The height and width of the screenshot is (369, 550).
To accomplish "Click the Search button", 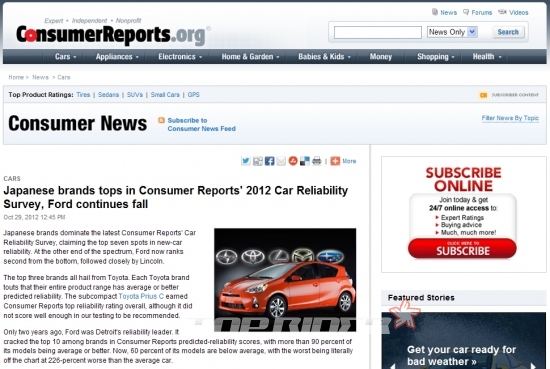I will (x=508, y=32).
